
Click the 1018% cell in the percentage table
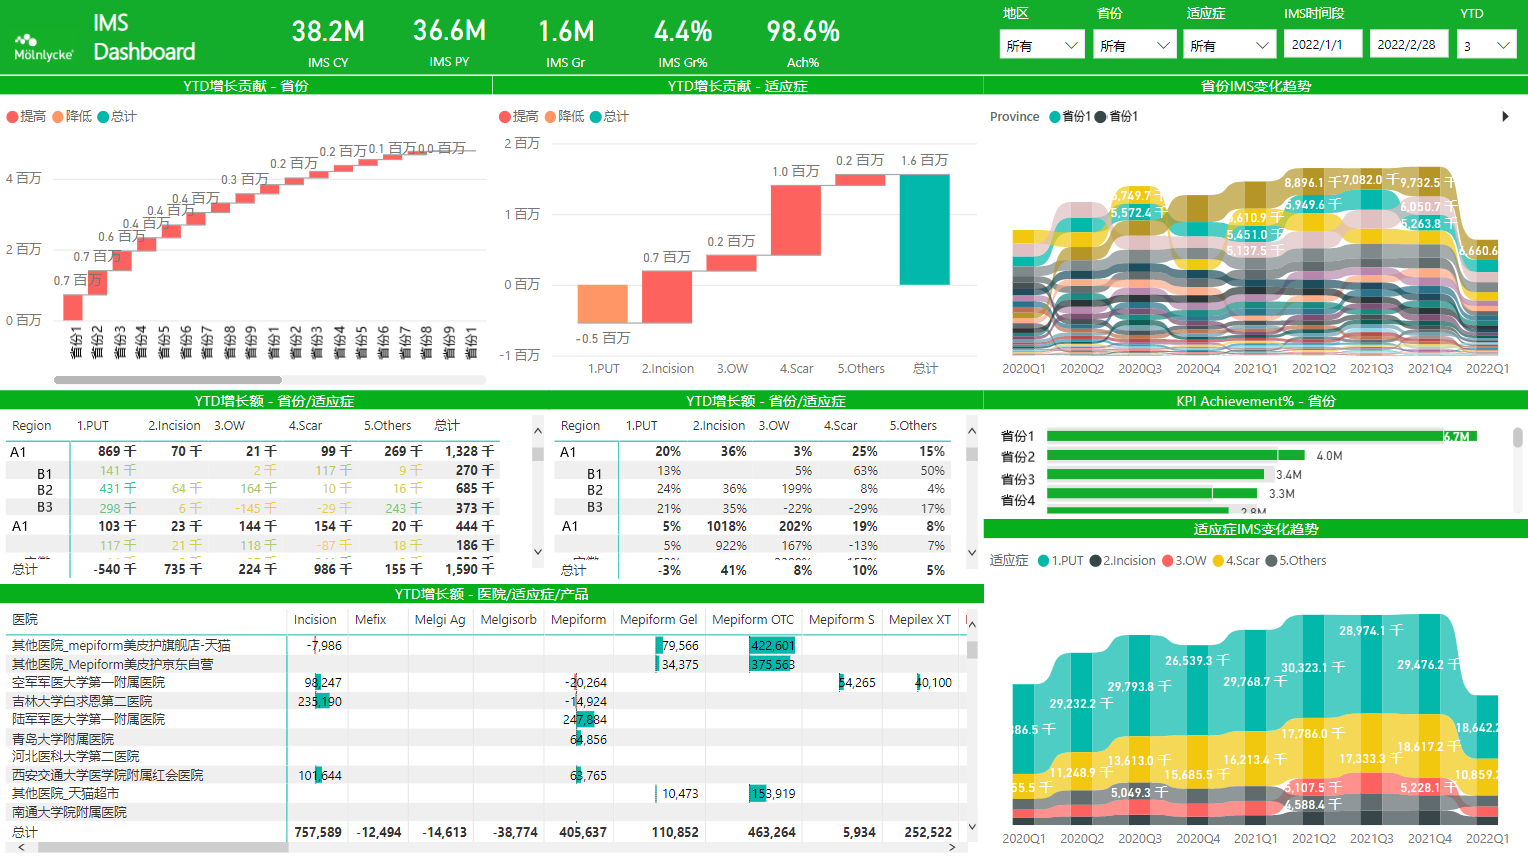[x=727, y=526]
